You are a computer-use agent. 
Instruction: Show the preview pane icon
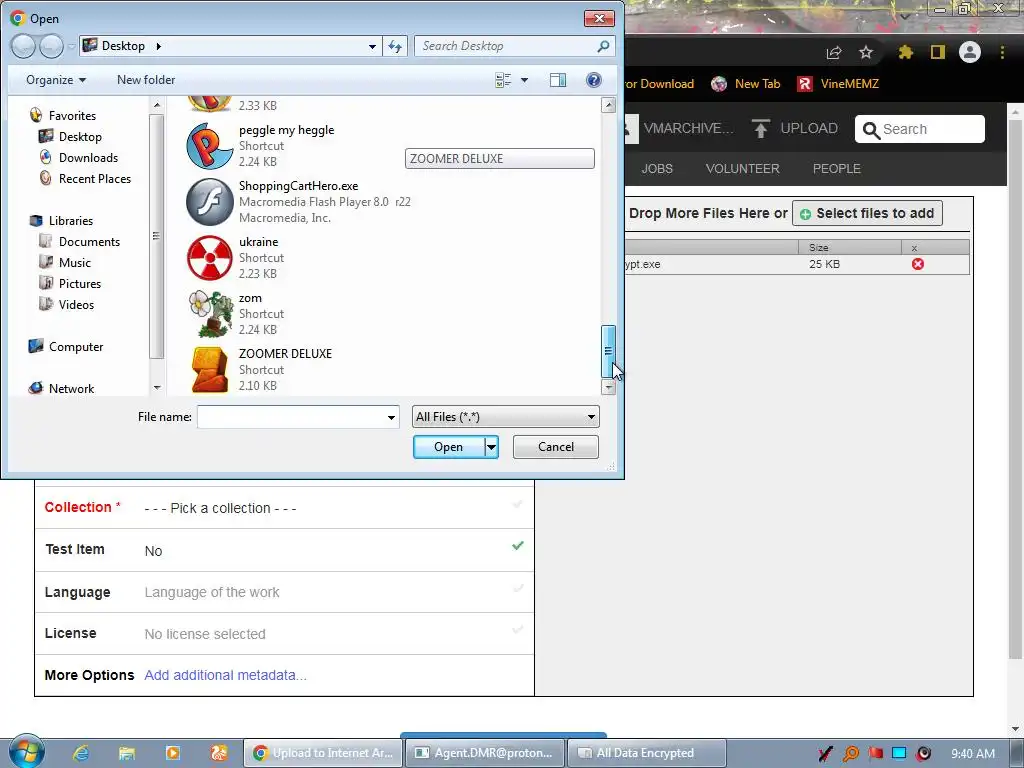tap(558, 80)
